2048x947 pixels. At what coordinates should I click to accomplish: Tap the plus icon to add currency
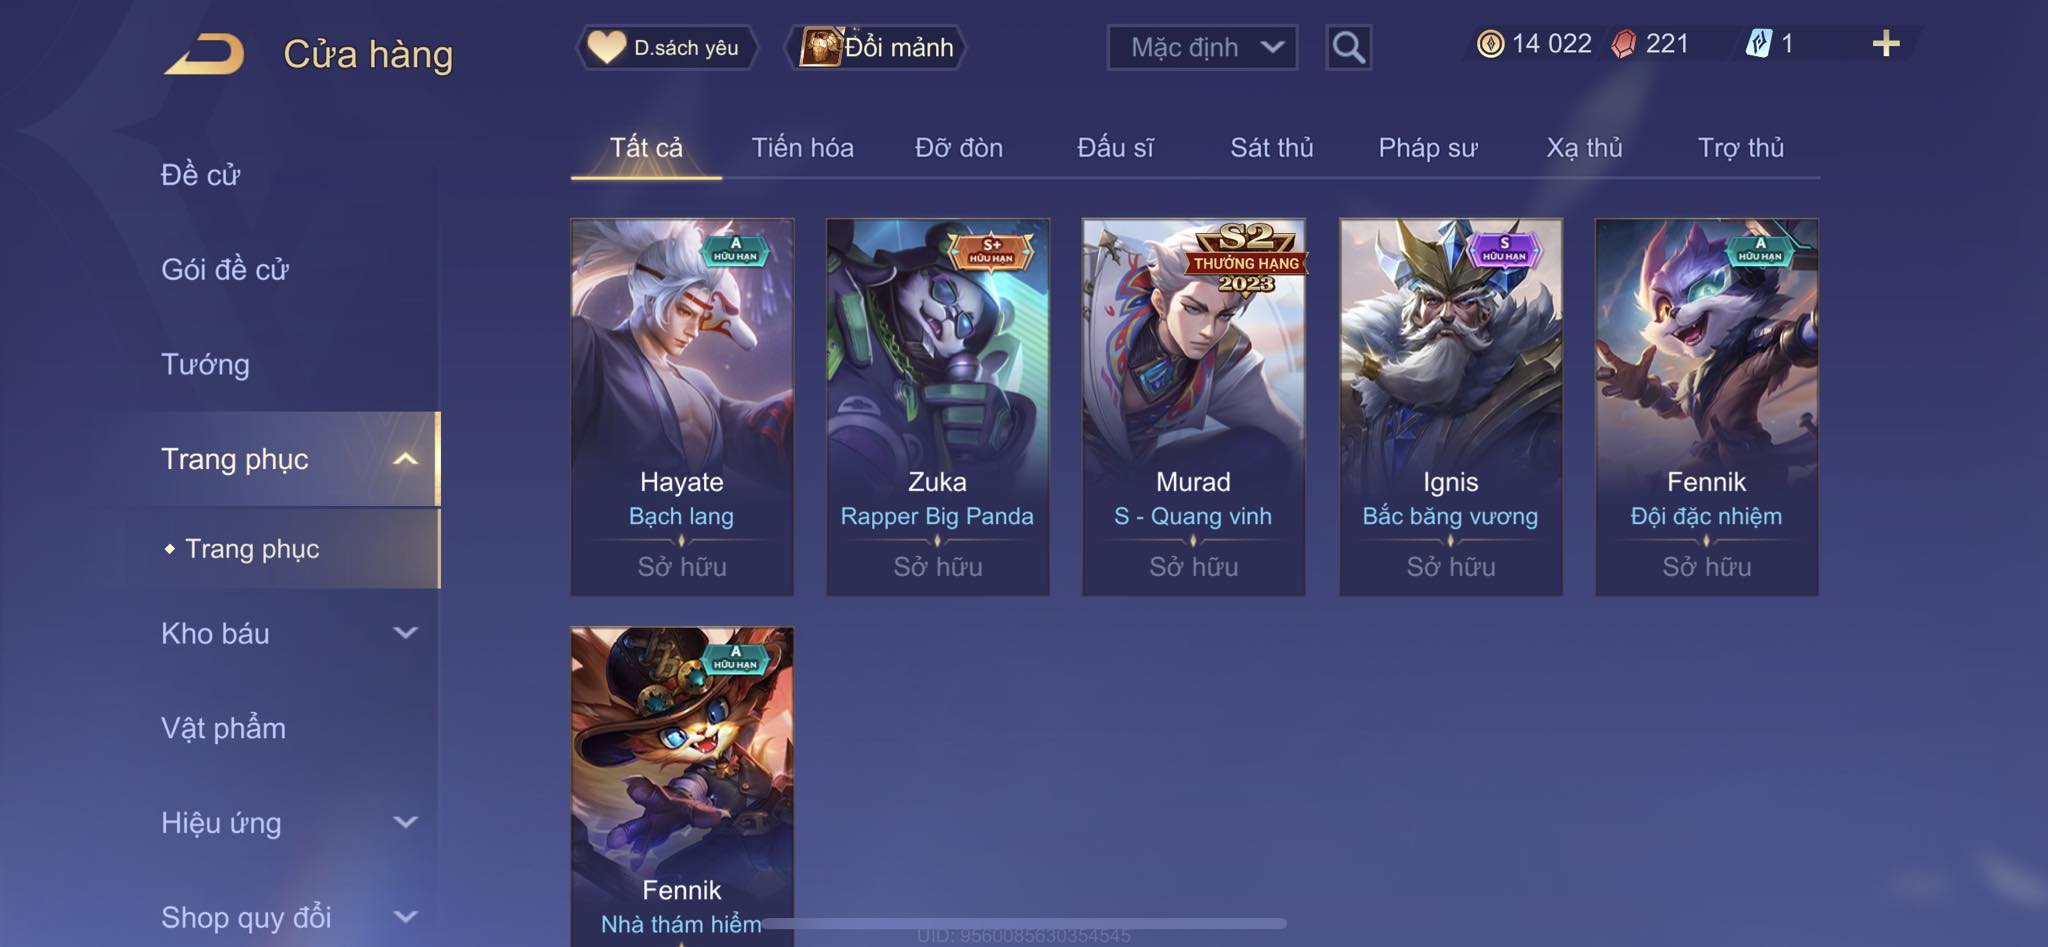point(1886,43)
